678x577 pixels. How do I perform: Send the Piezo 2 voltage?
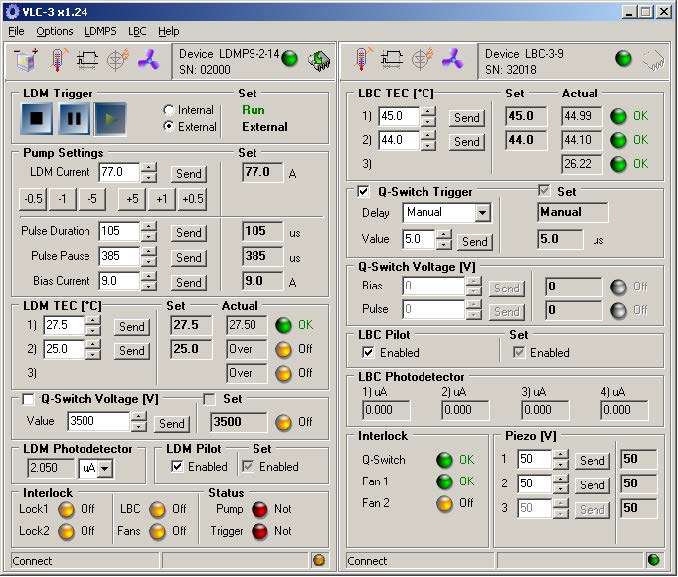[592, 485]
